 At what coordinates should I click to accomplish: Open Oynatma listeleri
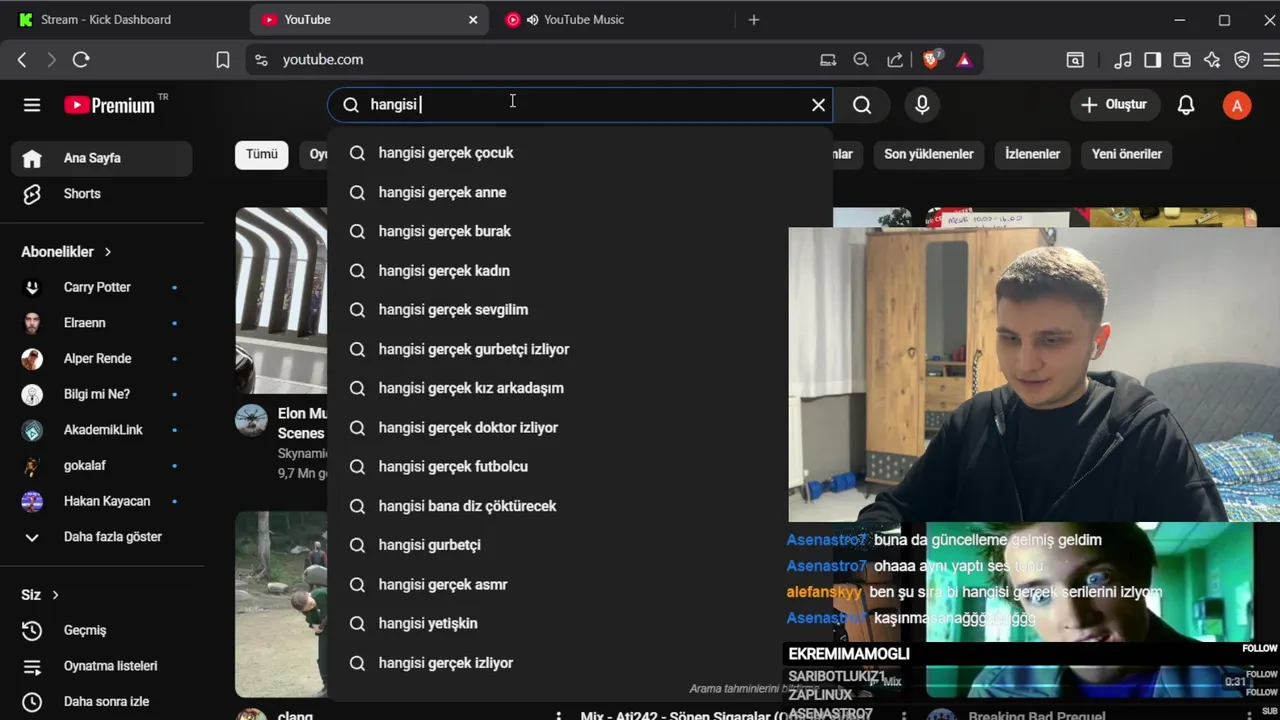pyautogui.click(x=101, y=666)
